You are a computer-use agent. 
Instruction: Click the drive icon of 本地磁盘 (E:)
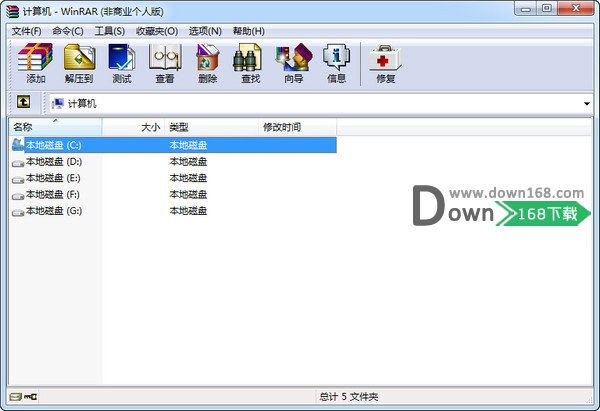[x=18, y=179]
